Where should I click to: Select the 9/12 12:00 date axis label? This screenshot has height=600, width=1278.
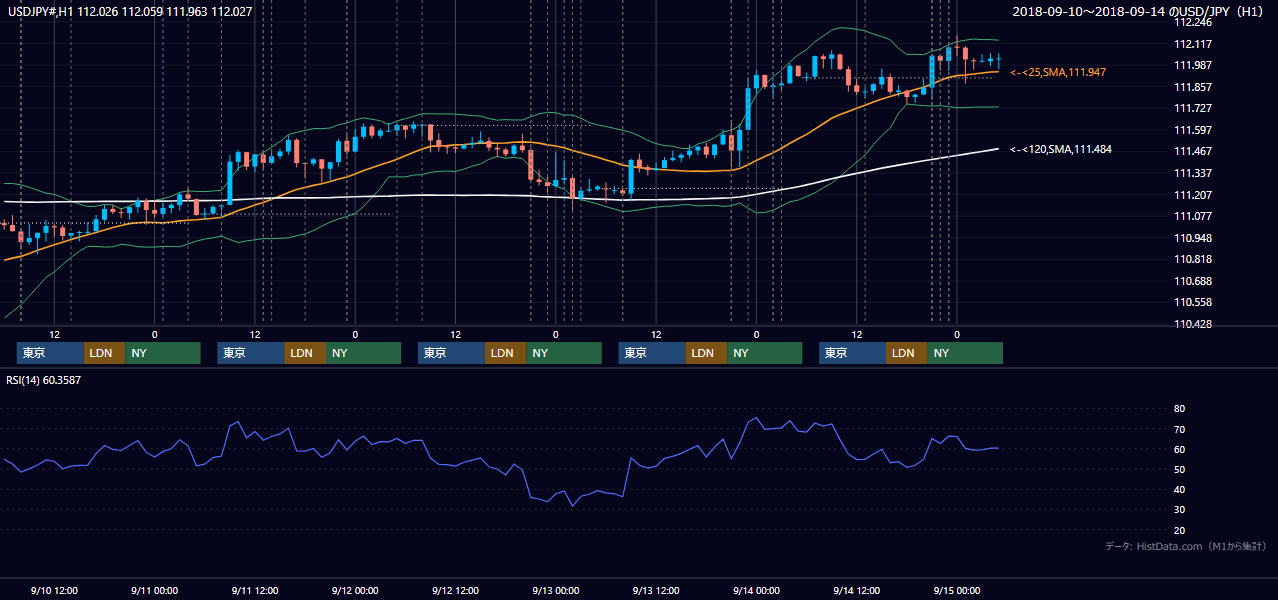coord(455,590)
